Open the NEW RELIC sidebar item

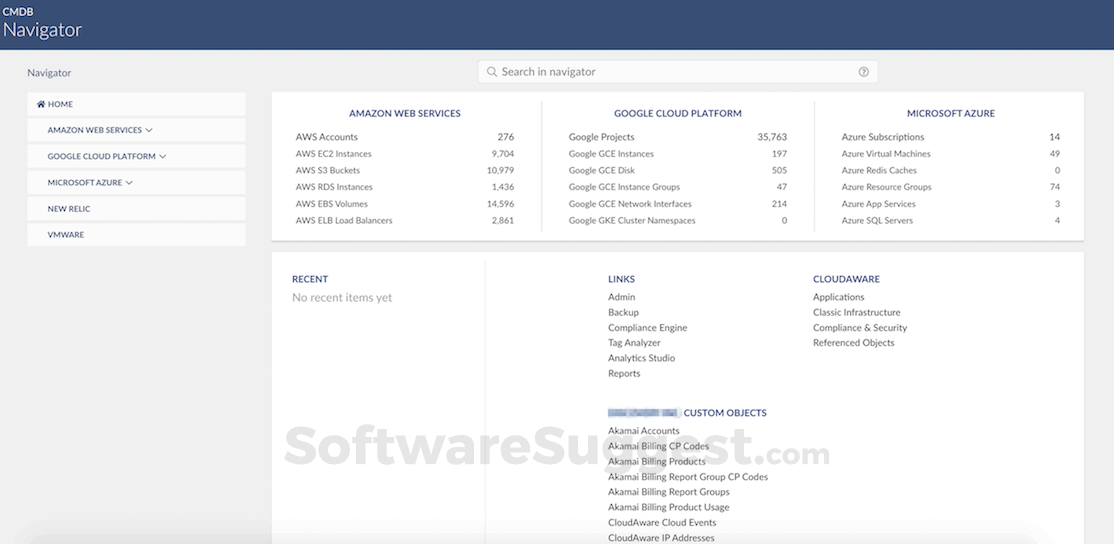click(136, 209)
